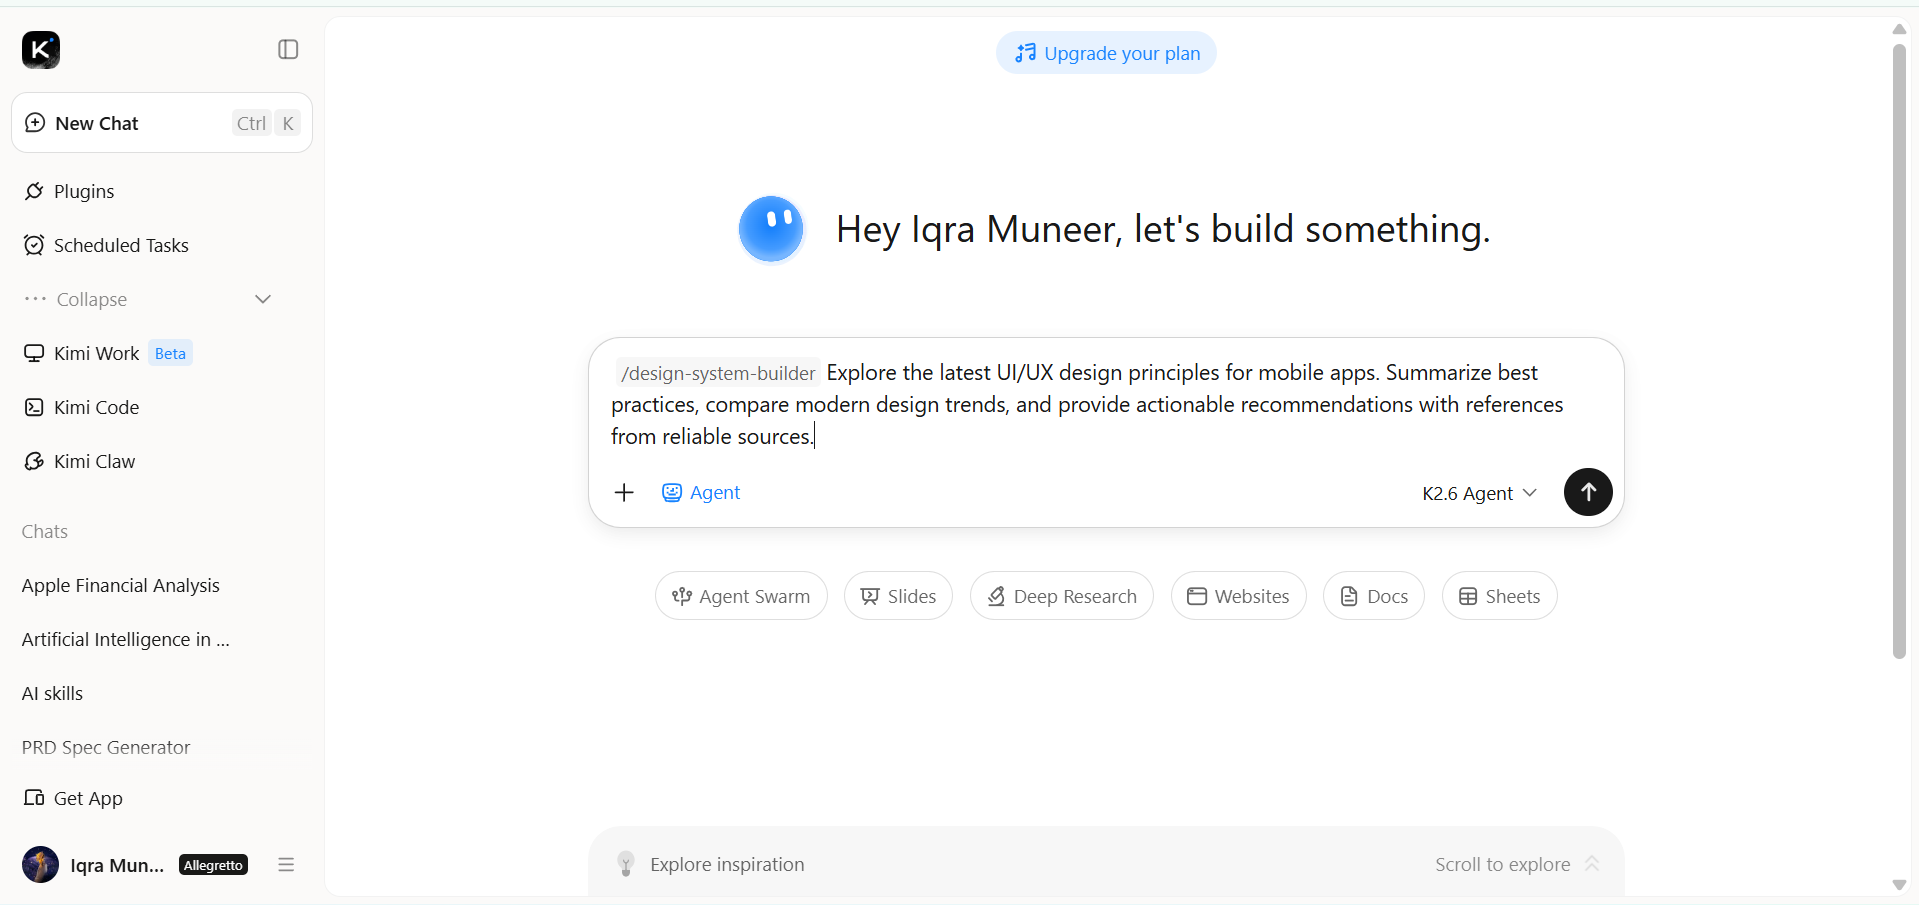Click the plus attachment icon
The width and height of the screenshot is (1919, 905).
[x=624, y=492]
